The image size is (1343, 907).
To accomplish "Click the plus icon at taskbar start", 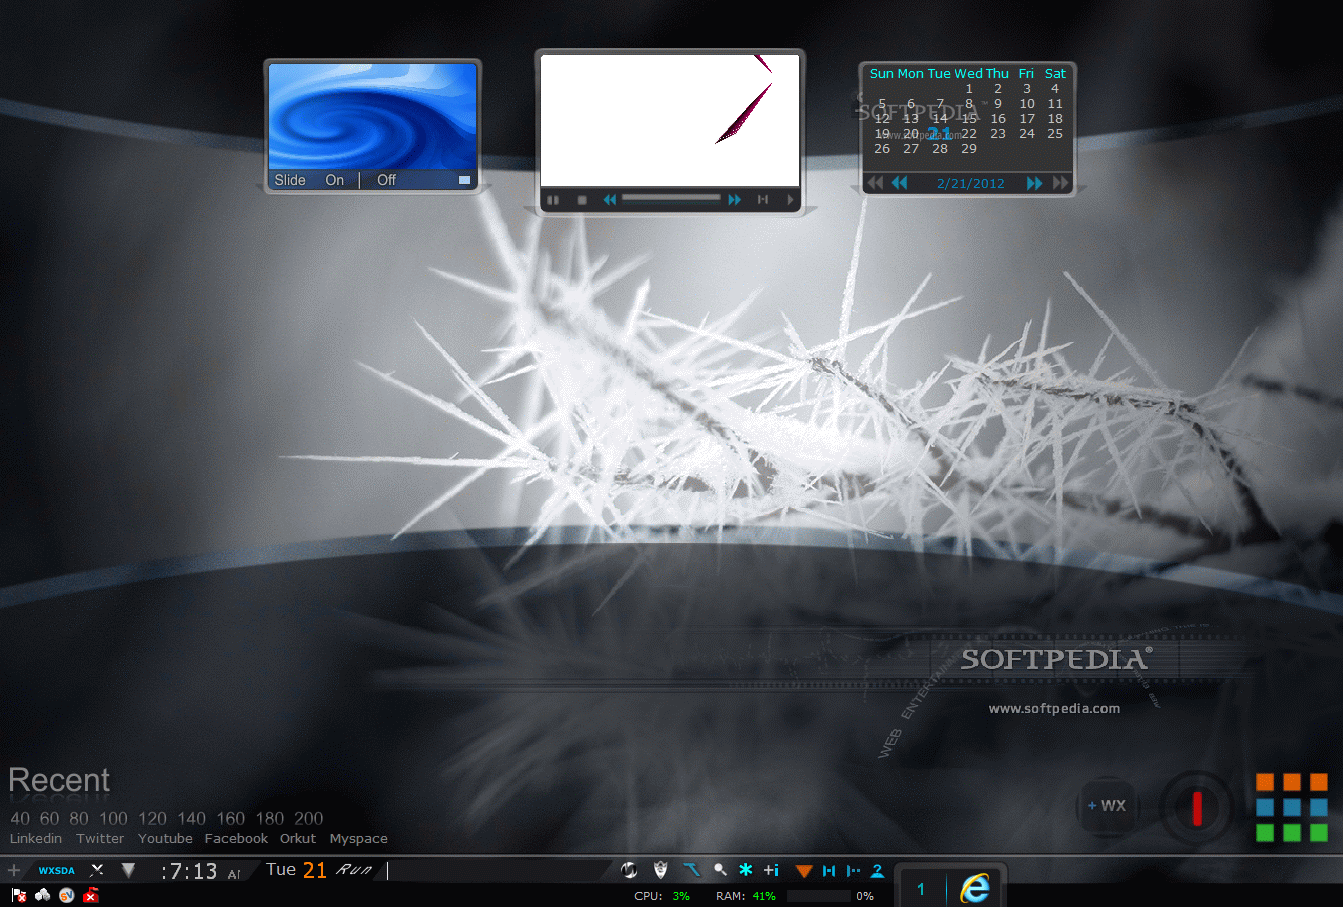I will (14, 870).
